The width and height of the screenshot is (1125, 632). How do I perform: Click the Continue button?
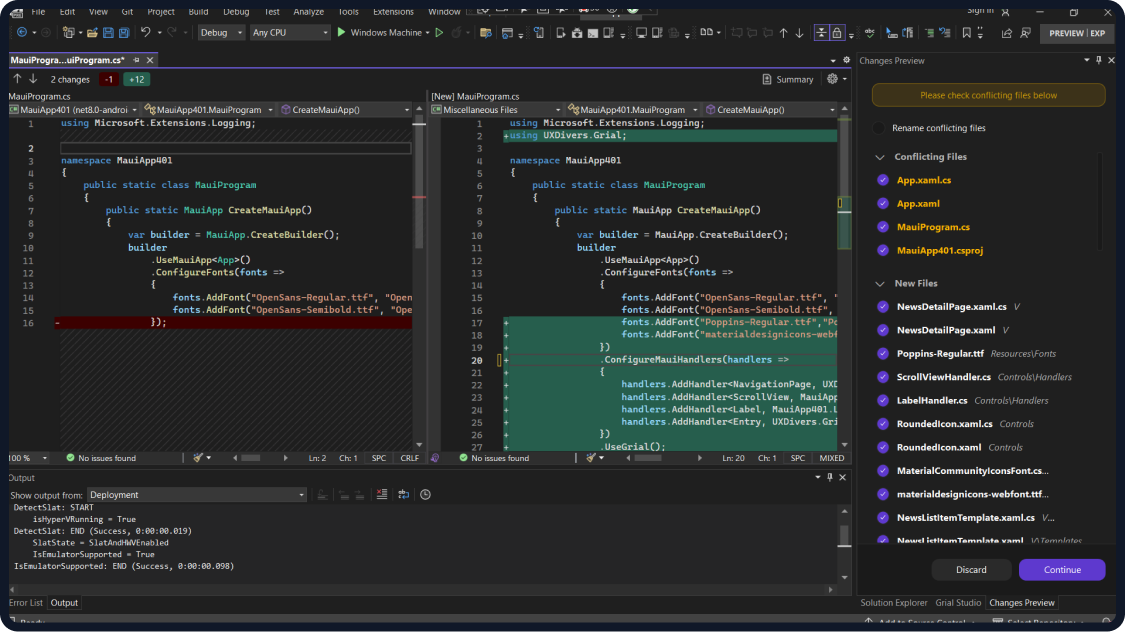pyautogui.click(x=1061, y=570)
